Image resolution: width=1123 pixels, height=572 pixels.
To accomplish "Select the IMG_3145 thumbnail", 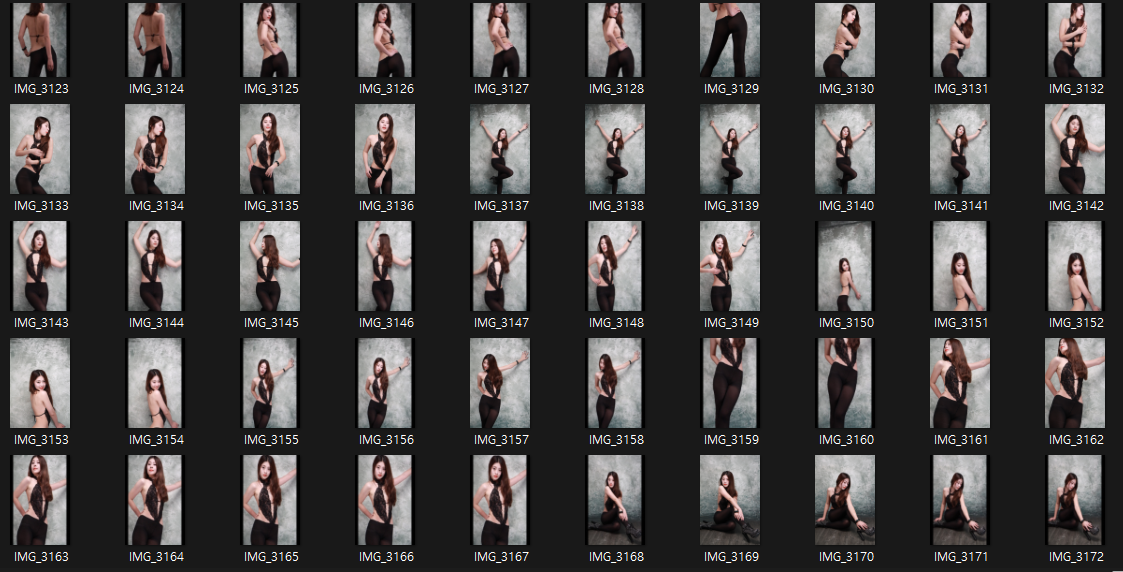I will pyautogui.click(x=270, y=266).
